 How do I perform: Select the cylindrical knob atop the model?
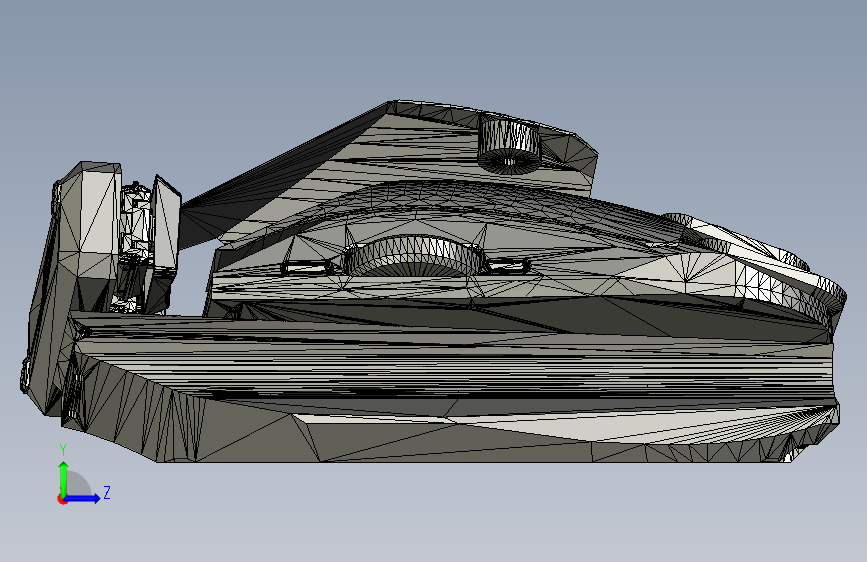pyautogui.click(x=509, y=144)
